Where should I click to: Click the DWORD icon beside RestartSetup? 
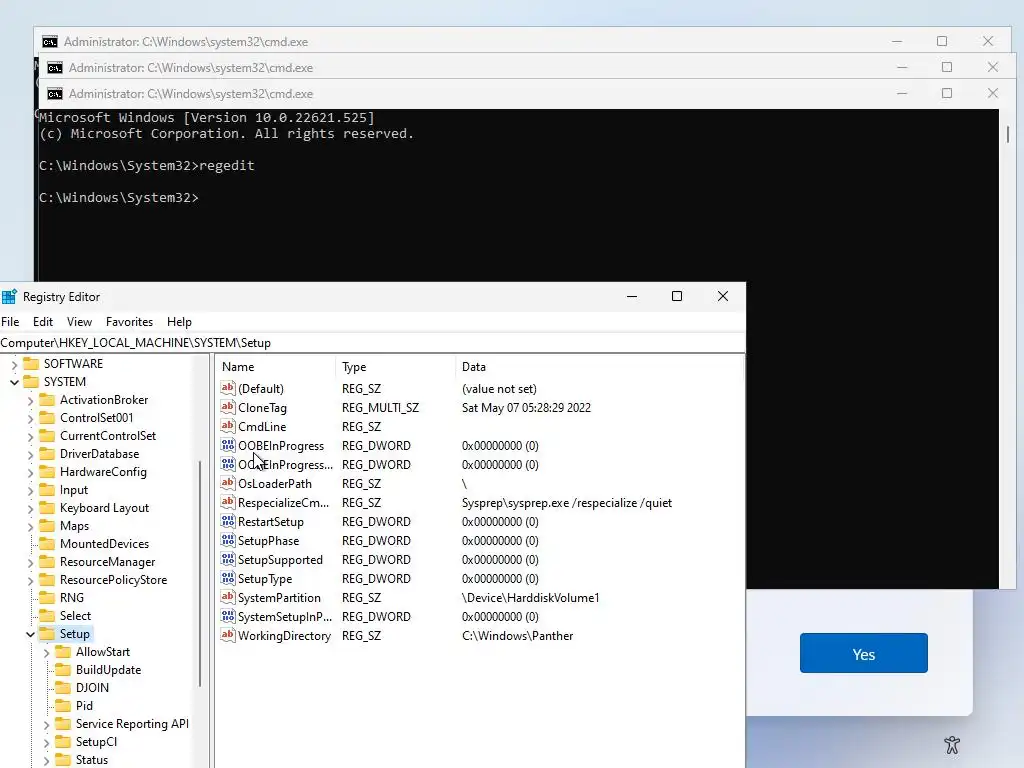point(228,521)
